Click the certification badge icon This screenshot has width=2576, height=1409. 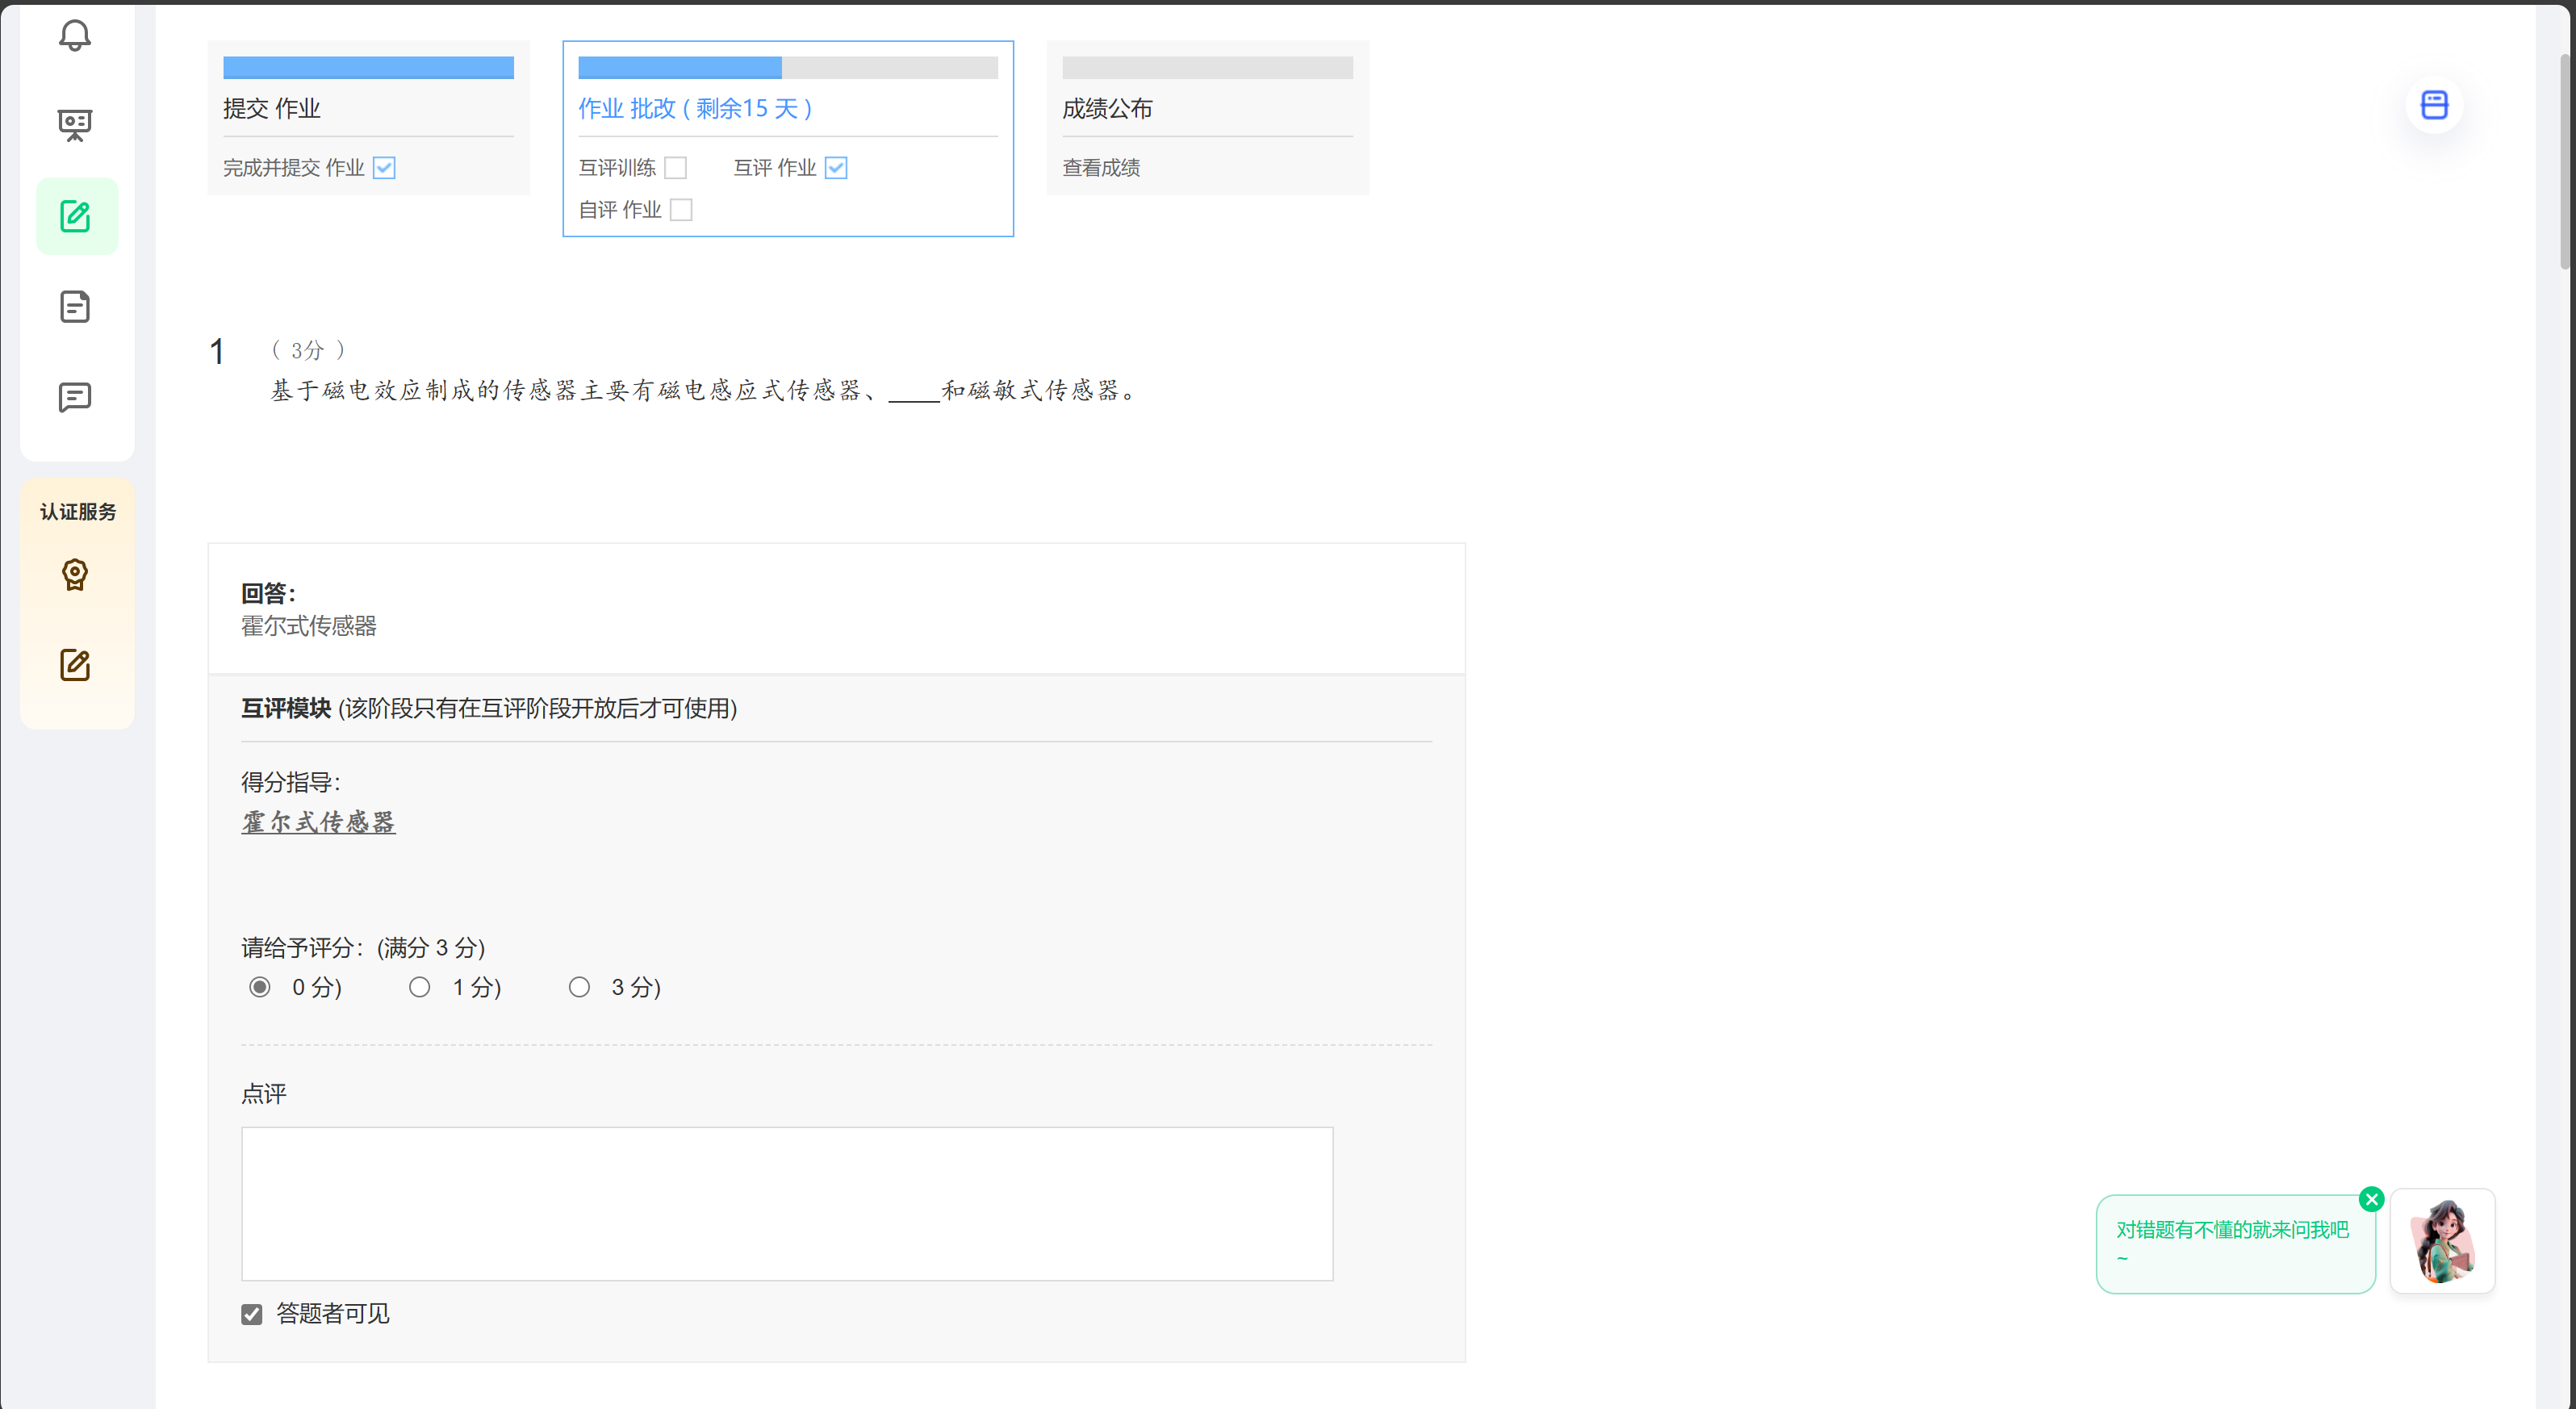point(75,574)
